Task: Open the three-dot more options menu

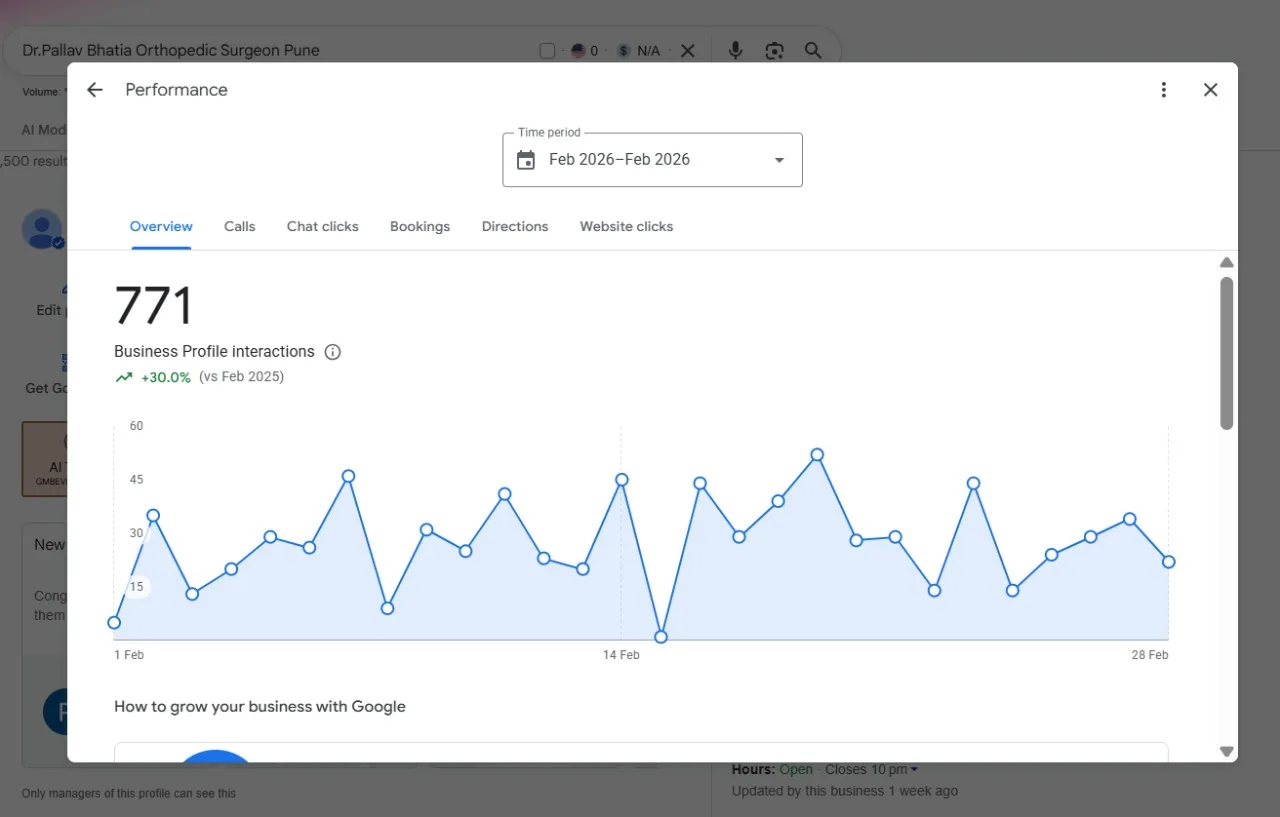Action: 1163,90
